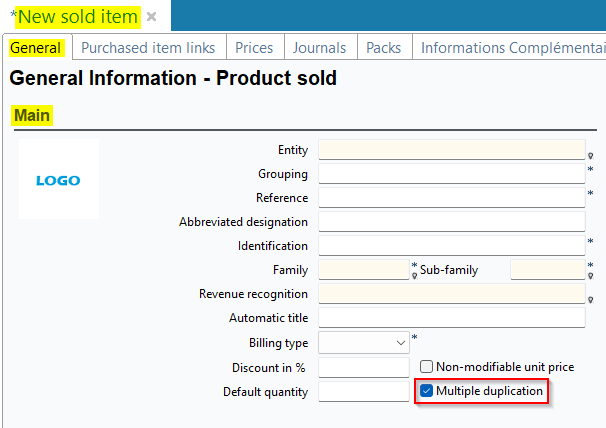
Task: Uncheck the Multiple duplication checkbox
Action: coord(427,391)
